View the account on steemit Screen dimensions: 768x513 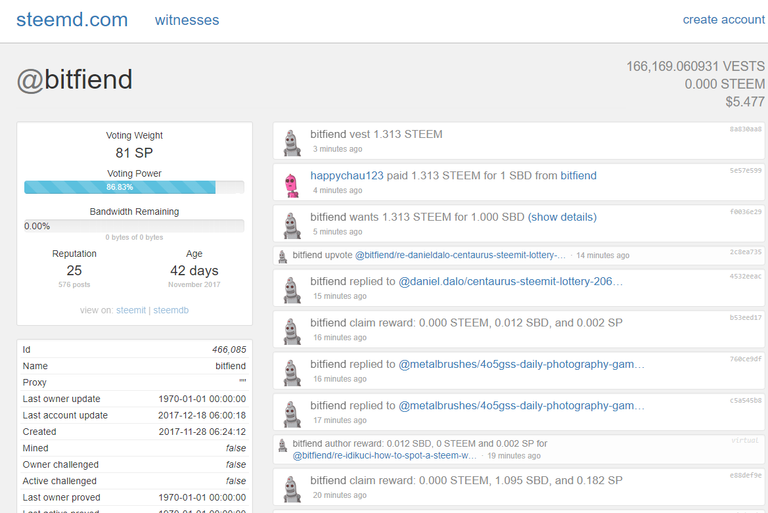click(x=131, y=311)
